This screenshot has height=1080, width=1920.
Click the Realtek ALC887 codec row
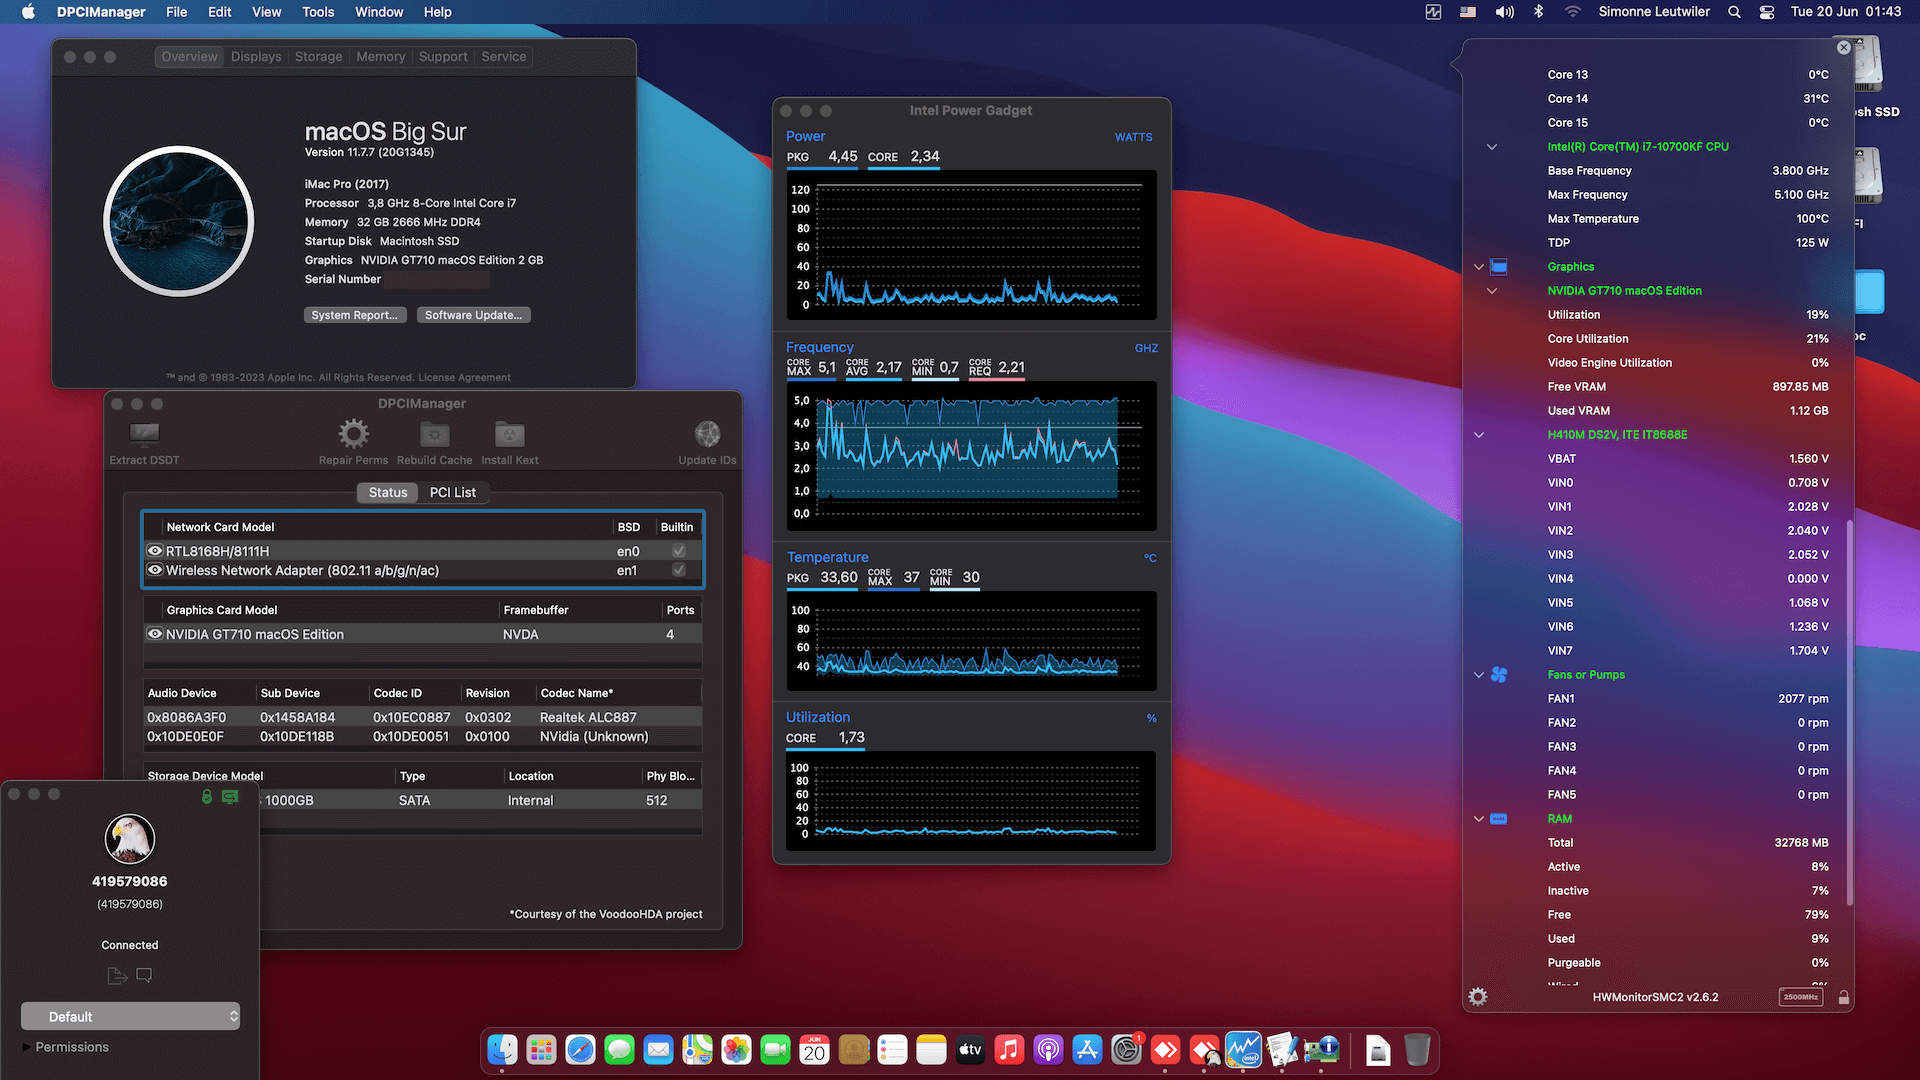[422, 717]
